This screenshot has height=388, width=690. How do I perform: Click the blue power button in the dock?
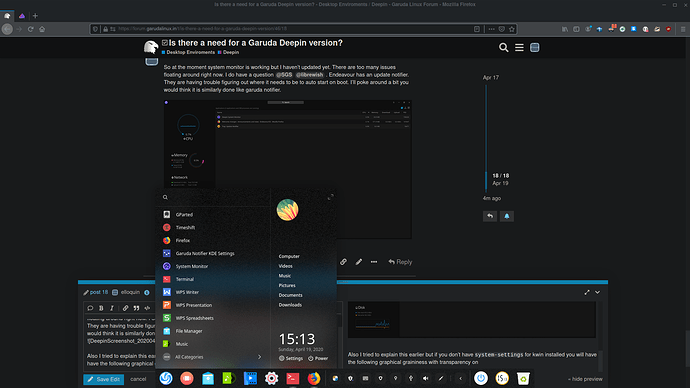pyautogui.click(x=481, y=378)
